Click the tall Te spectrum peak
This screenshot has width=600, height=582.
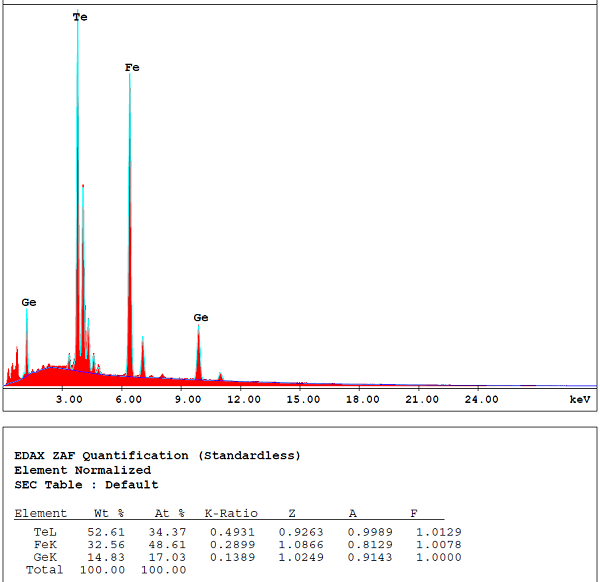click(x=78, y=191)
